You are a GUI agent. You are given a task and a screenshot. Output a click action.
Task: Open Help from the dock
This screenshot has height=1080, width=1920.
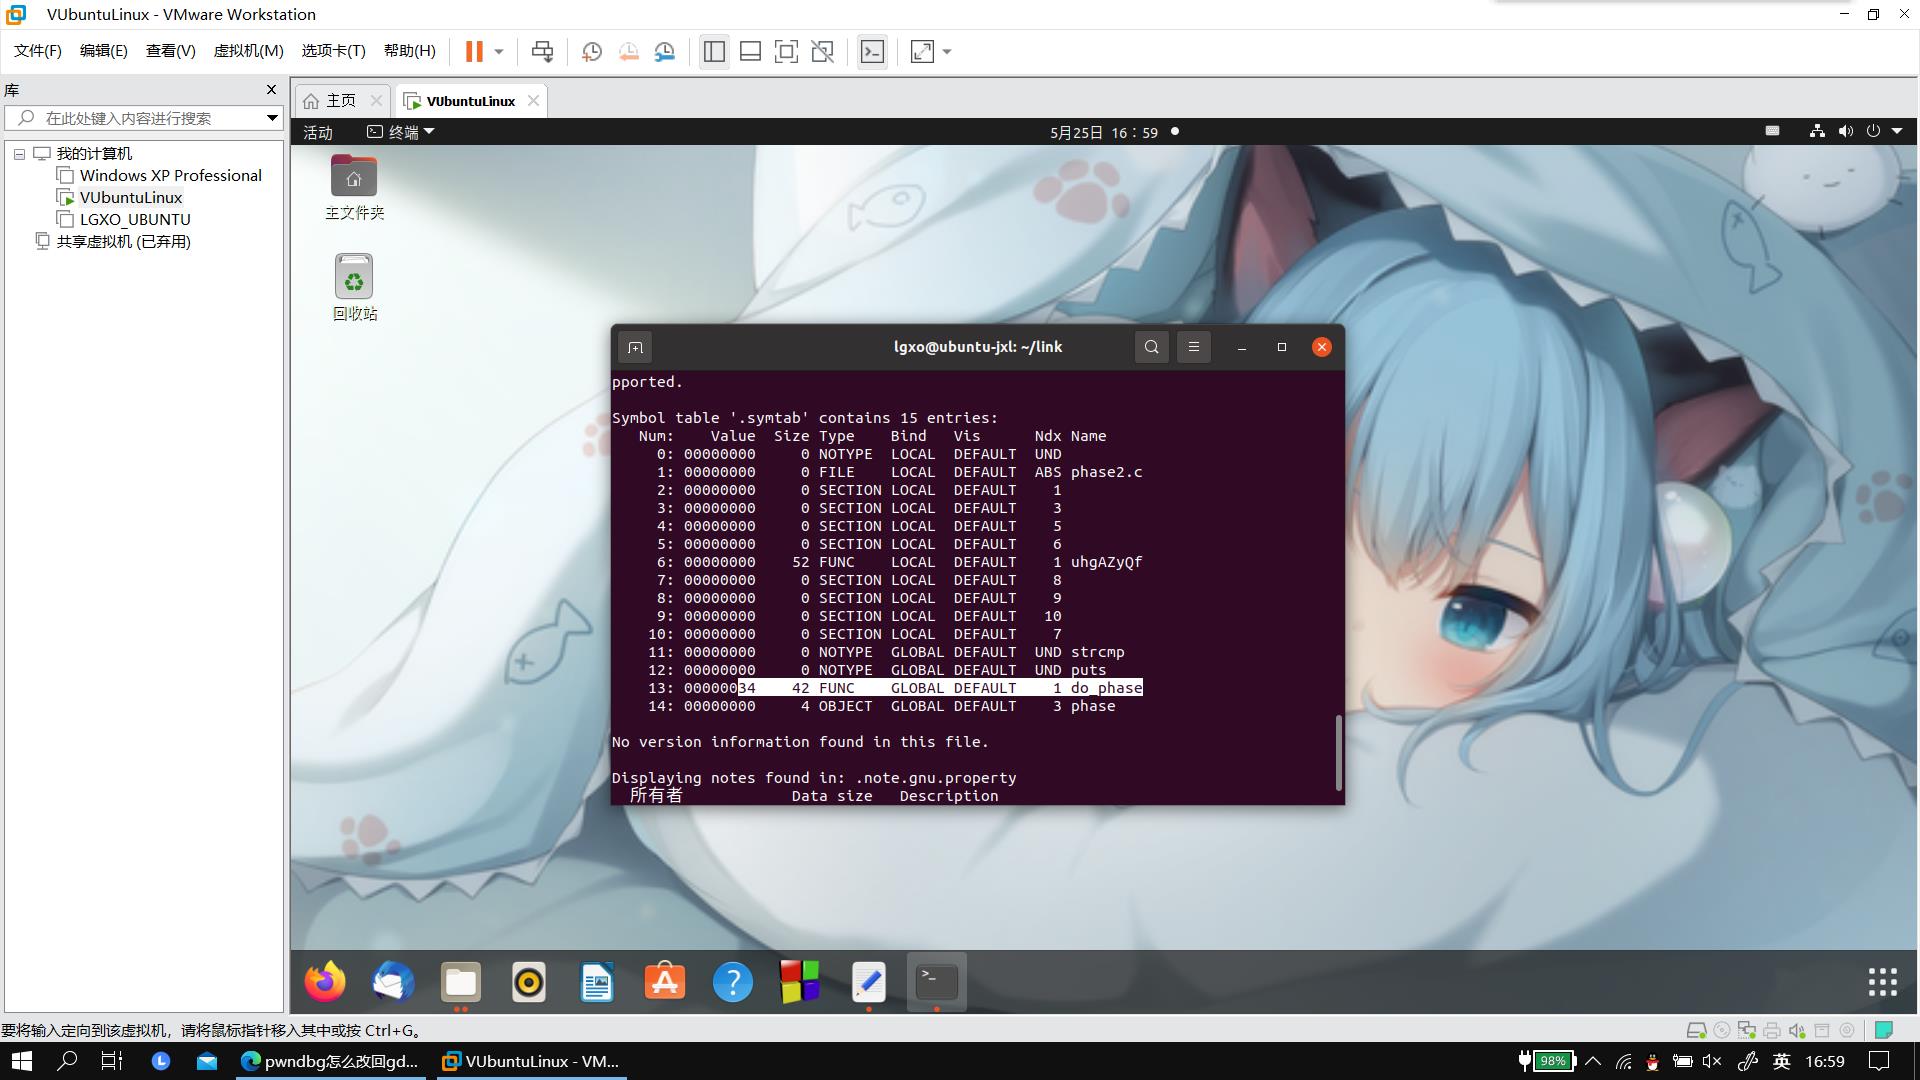coord(733,982)
